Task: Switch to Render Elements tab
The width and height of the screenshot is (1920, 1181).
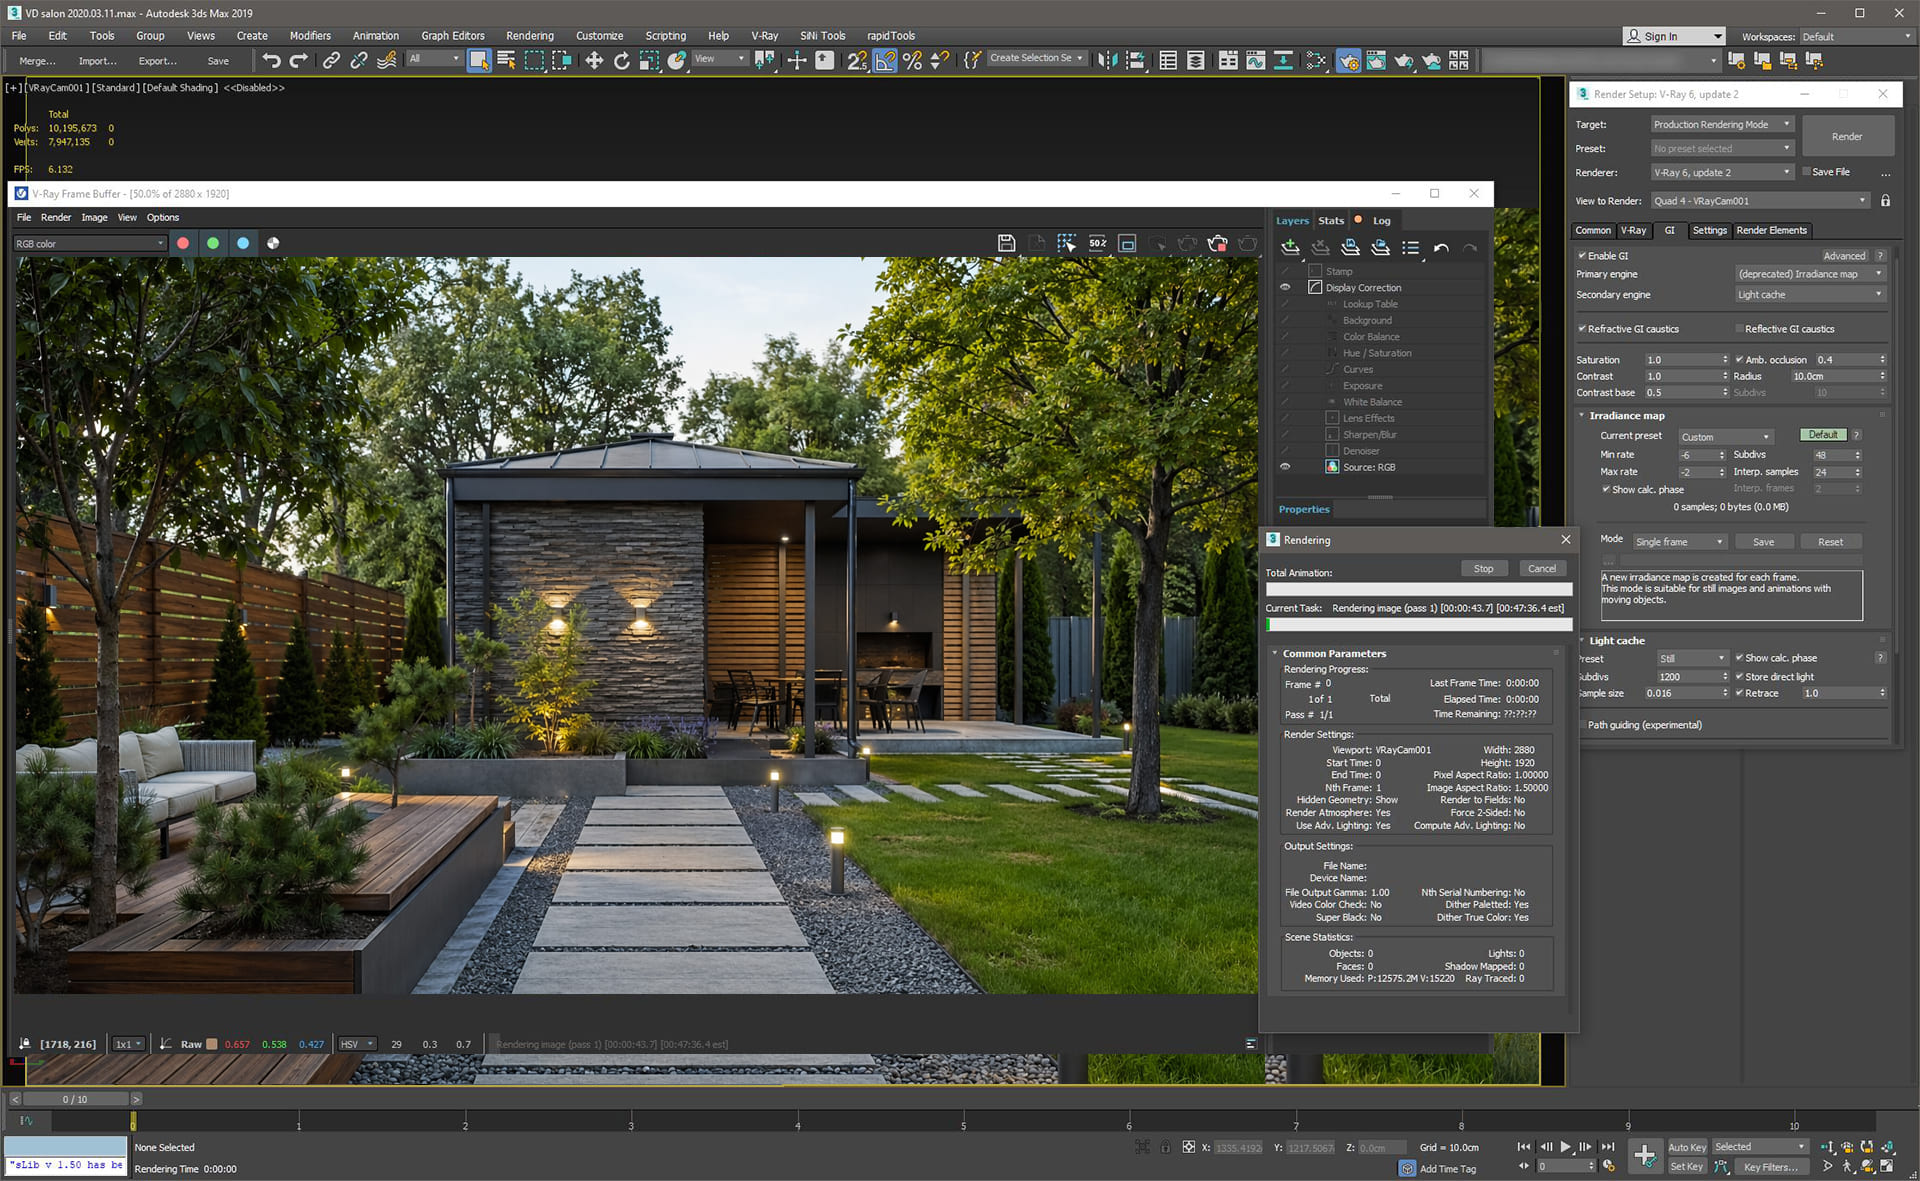Action: (1771, 230)
